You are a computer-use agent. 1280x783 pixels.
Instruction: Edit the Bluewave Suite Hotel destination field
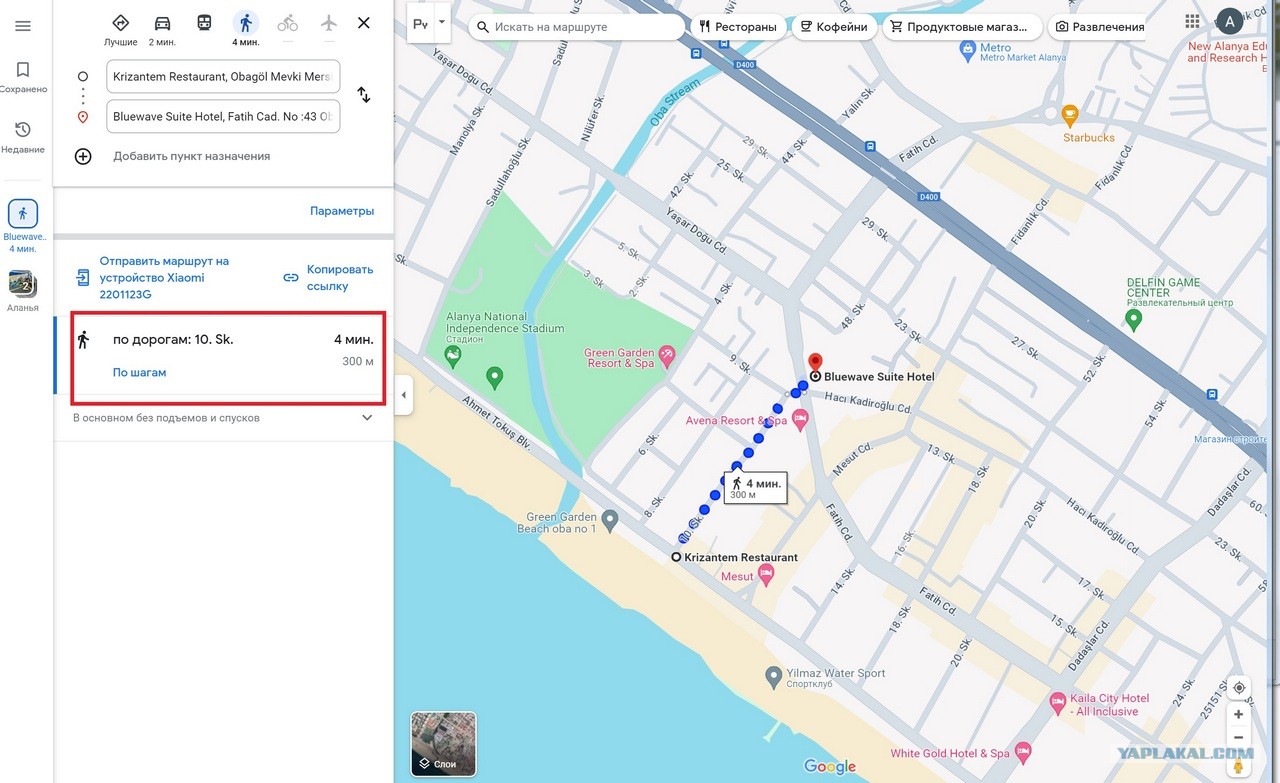pyautogui.click(x=223, y=116)
